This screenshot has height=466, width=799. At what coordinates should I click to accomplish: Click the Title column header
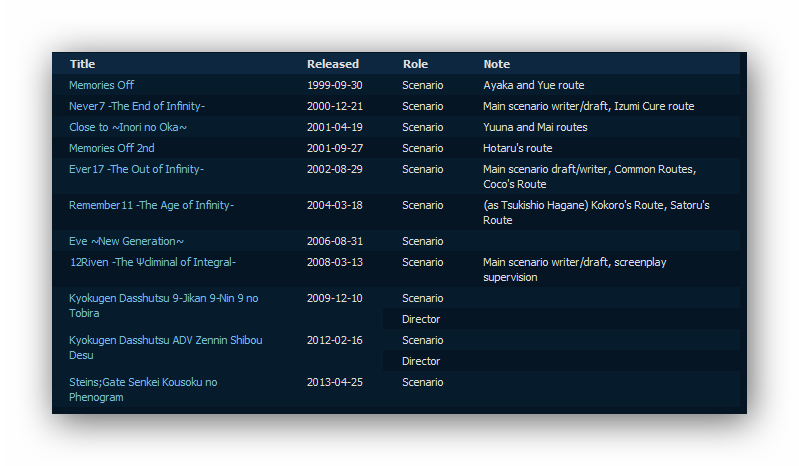coord(83,64)
